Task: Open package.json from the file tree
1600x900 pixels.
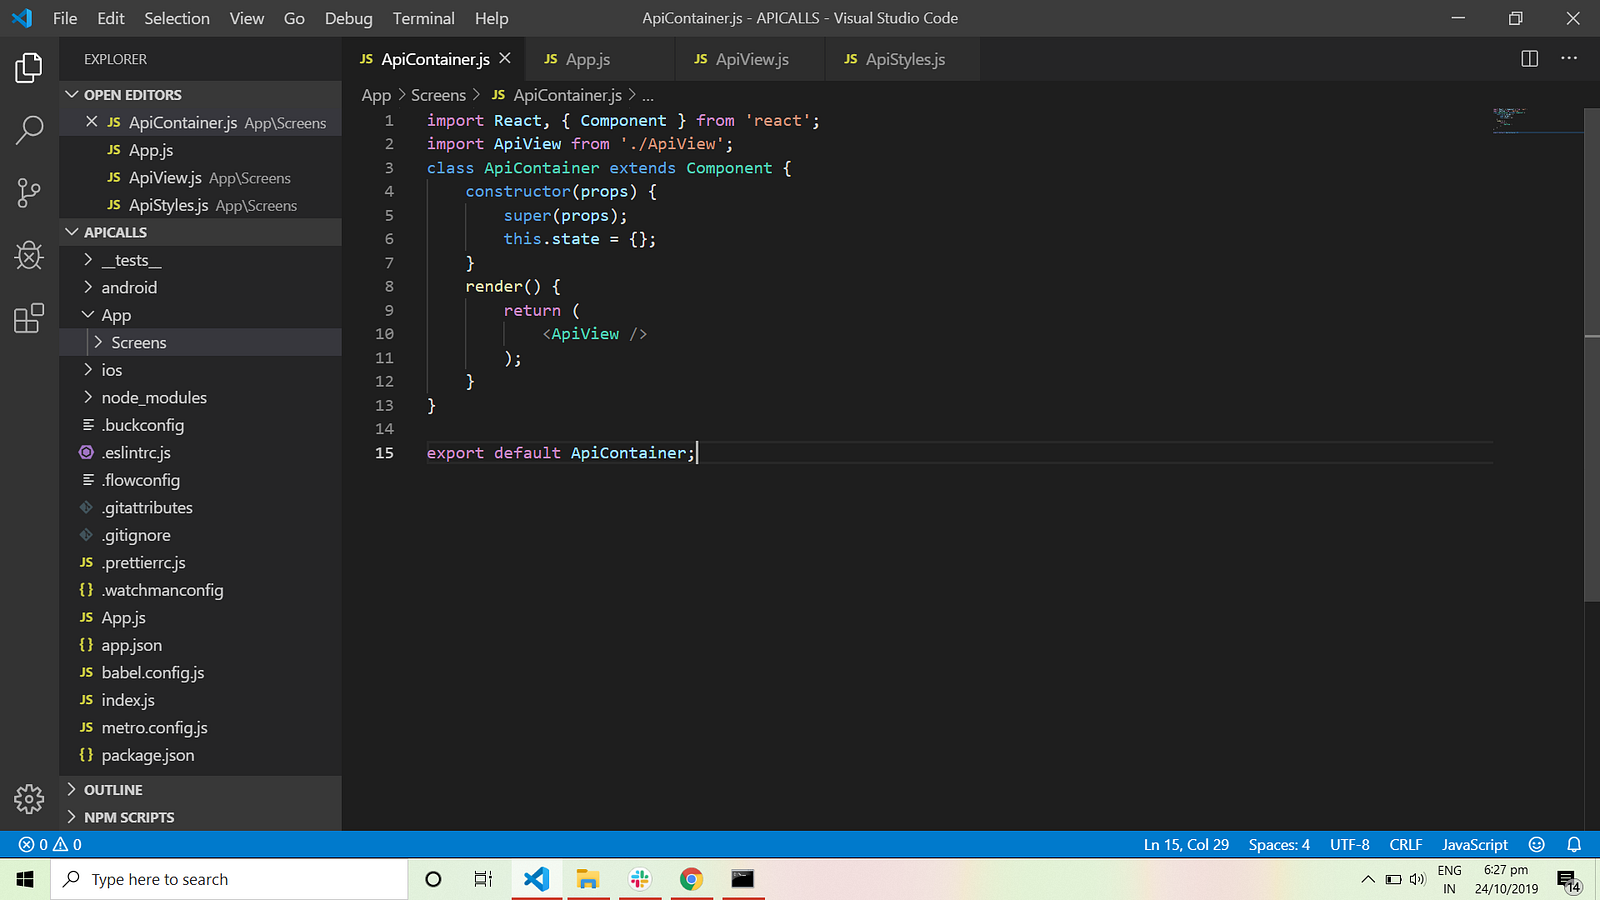Action: pos(200,755)
